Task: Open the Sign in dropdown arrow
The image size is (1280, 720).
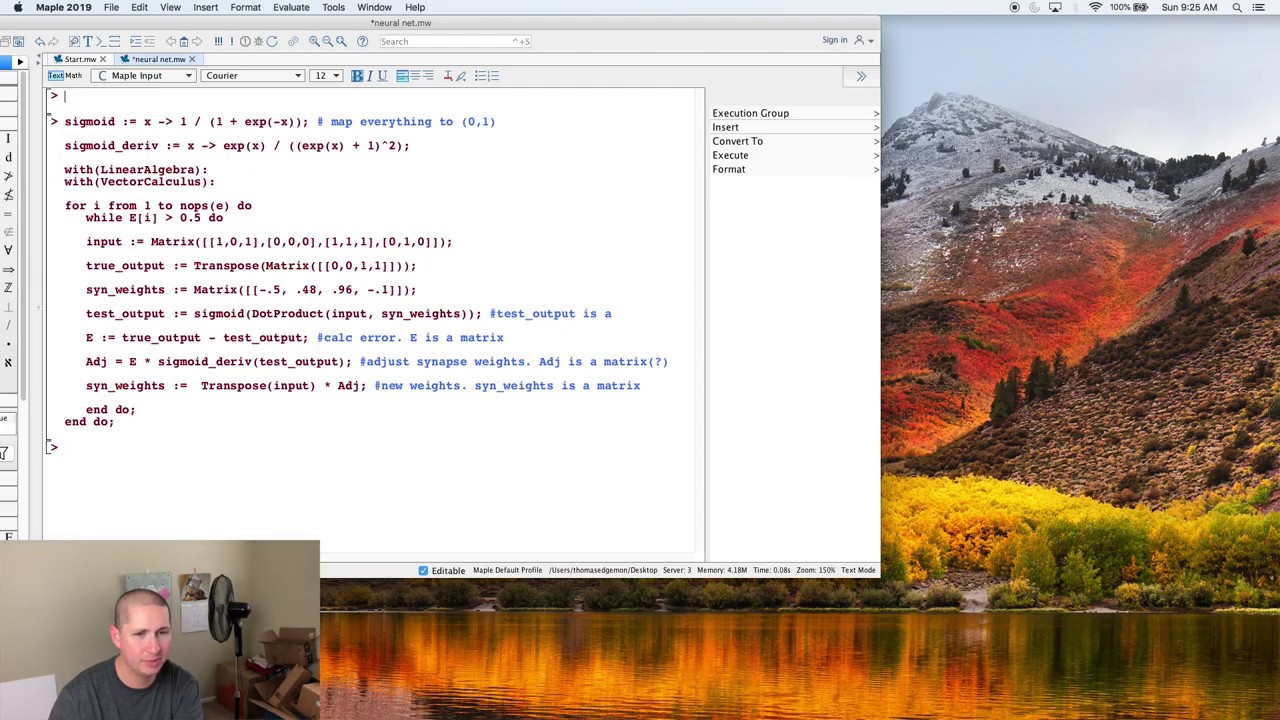Action: coord(871,41)
